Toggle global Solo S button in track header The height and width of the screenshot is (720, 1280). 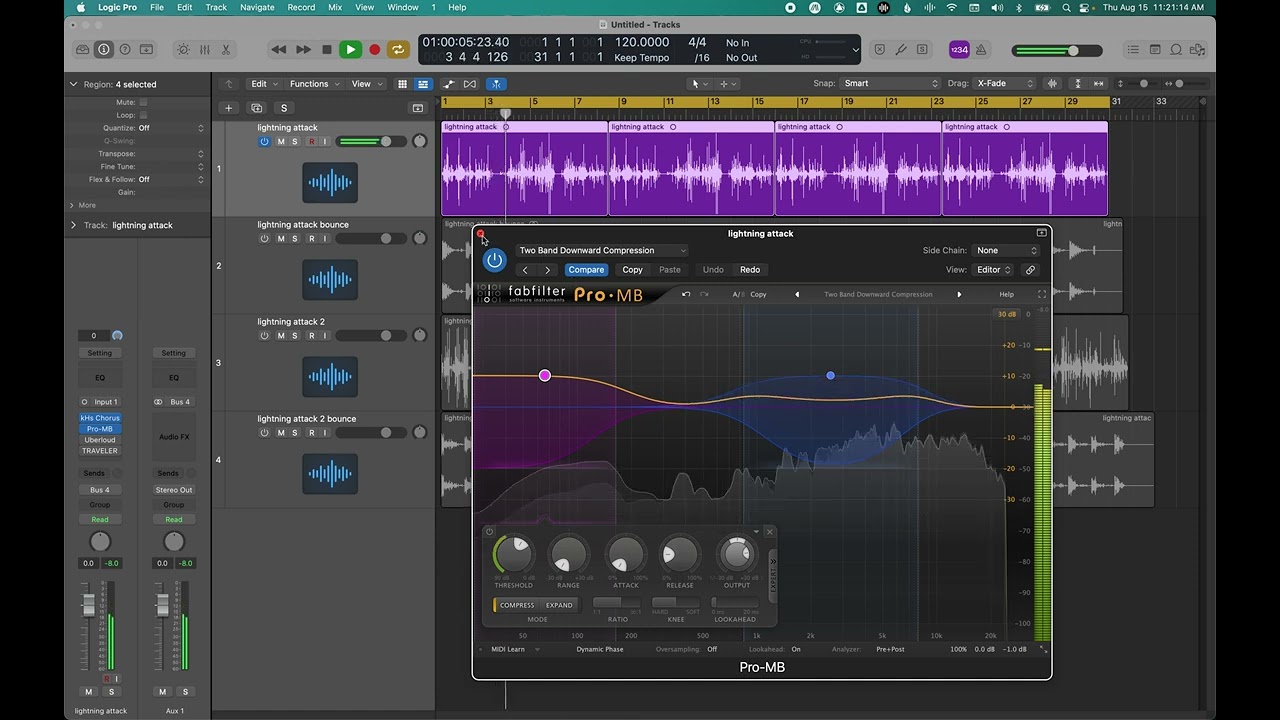coord(284,108)
